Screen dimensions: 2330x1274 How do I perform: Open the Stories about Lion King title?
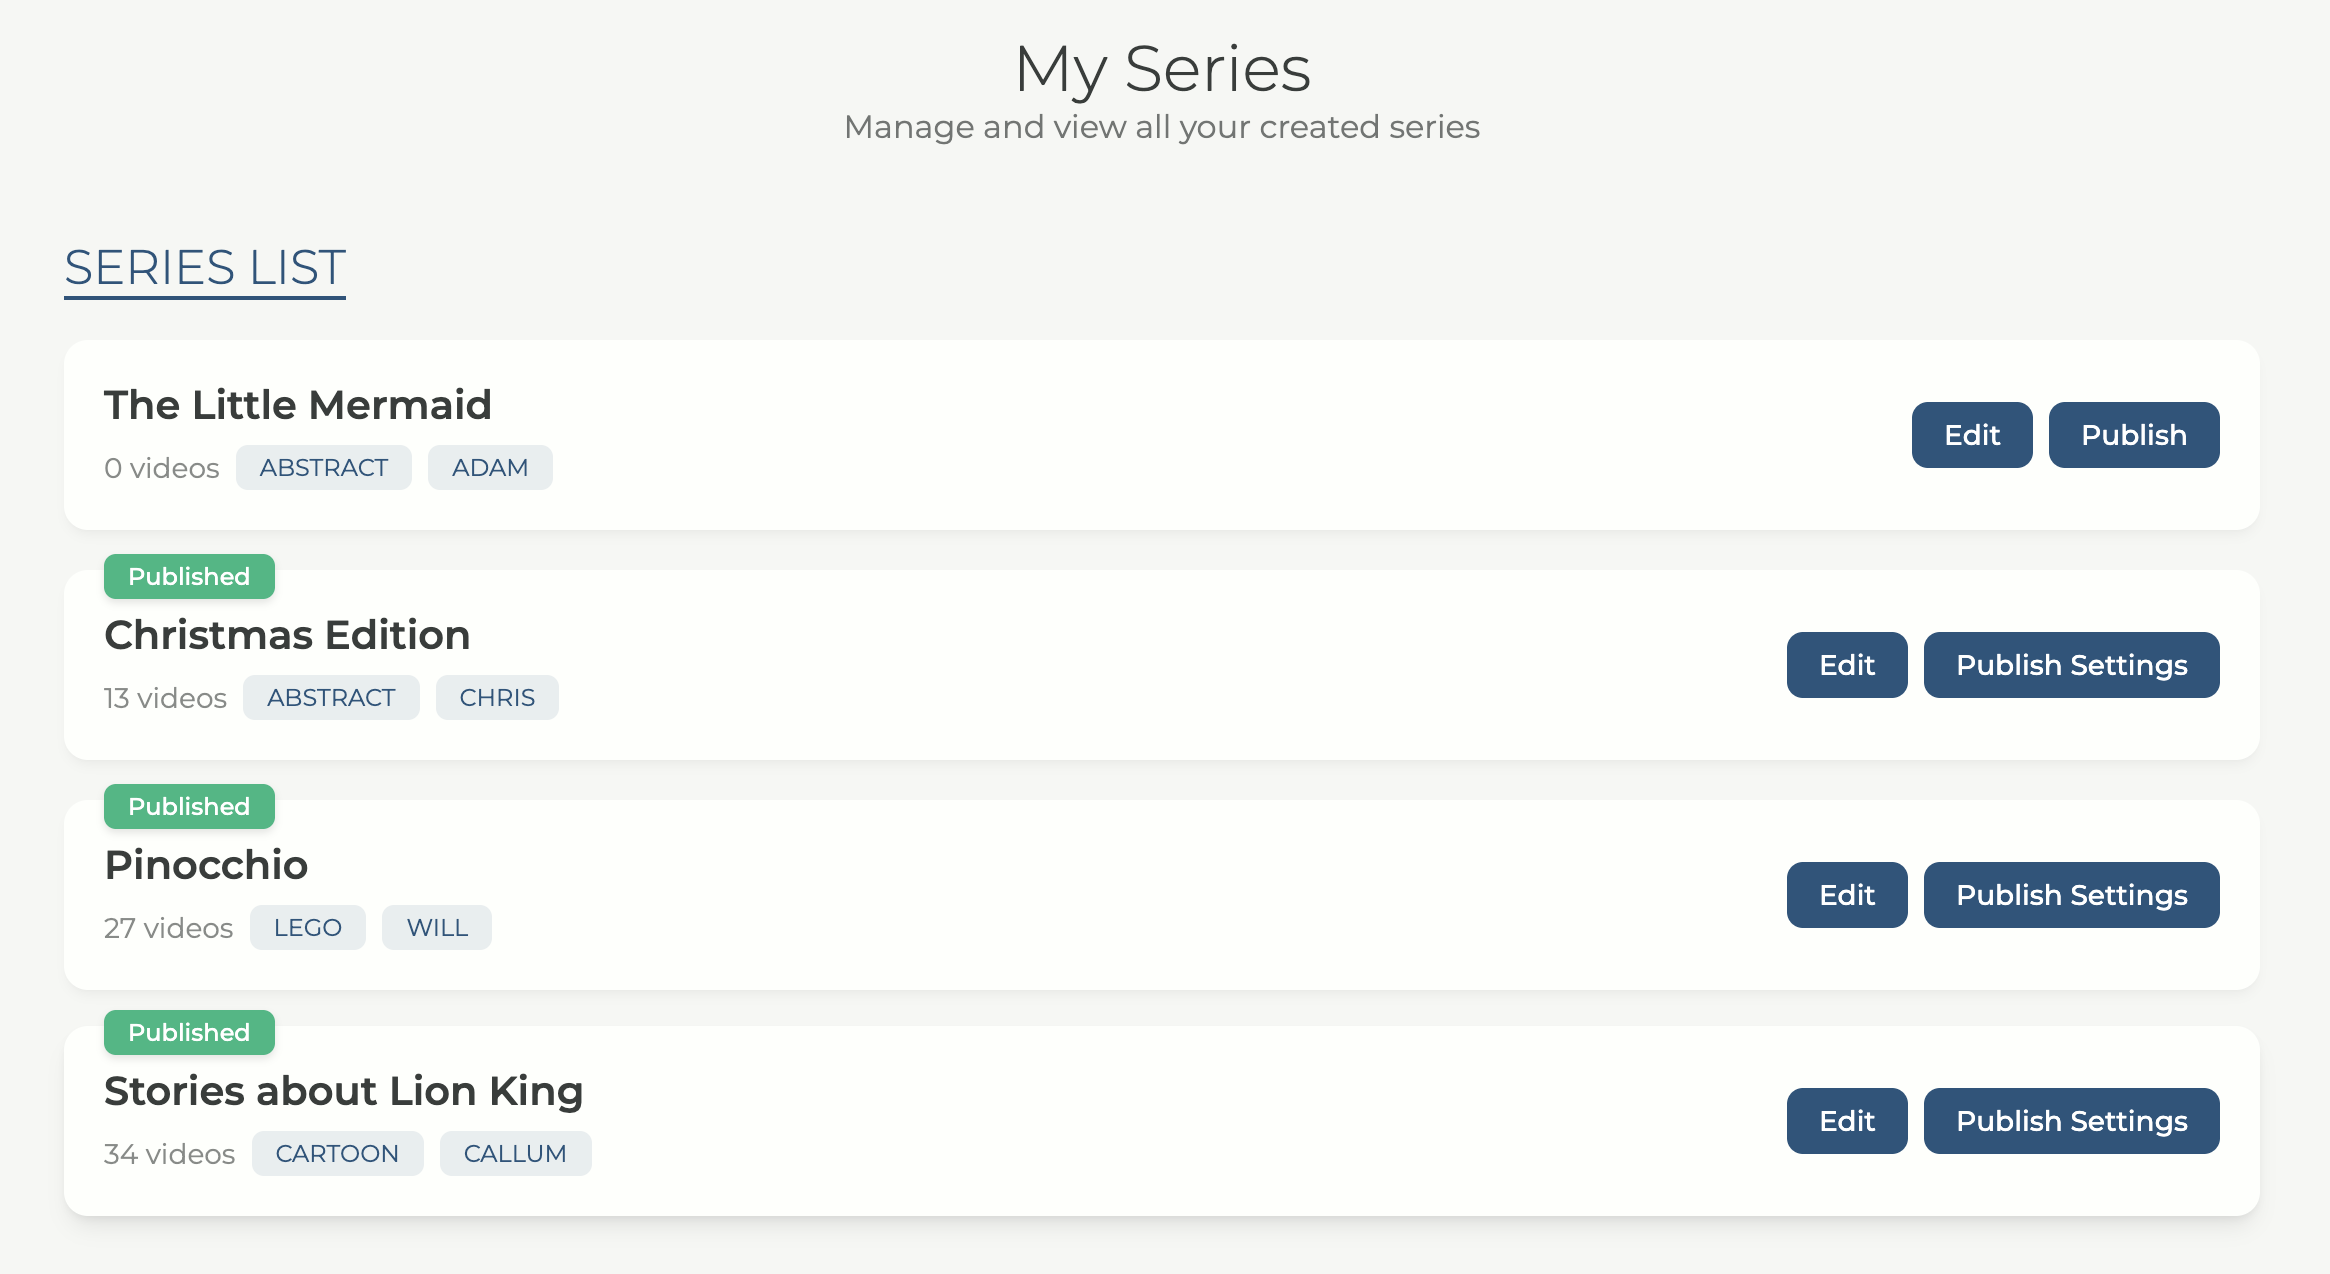coord(343,1091)
